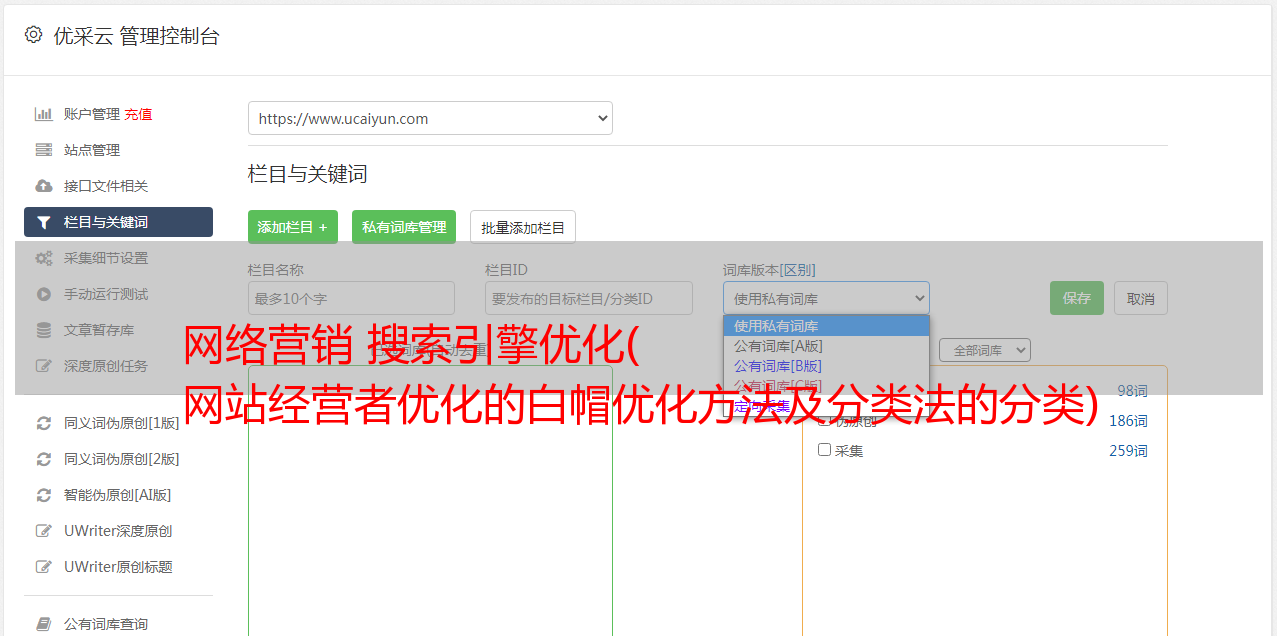Click the 栏目名称 input field
1277x636 pixels.
pos(351,298)
